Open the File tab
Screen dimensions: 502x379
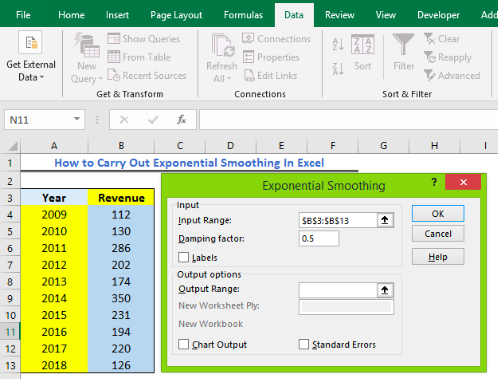(23, 15)
